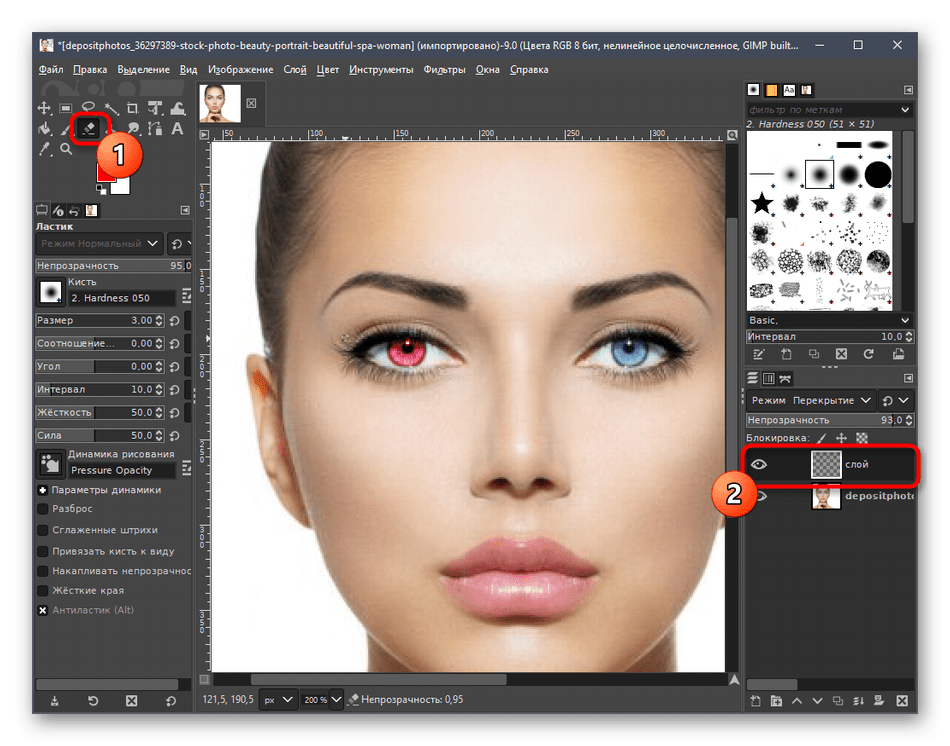Select the Zoom magnifier tool

tap(66, 150)
